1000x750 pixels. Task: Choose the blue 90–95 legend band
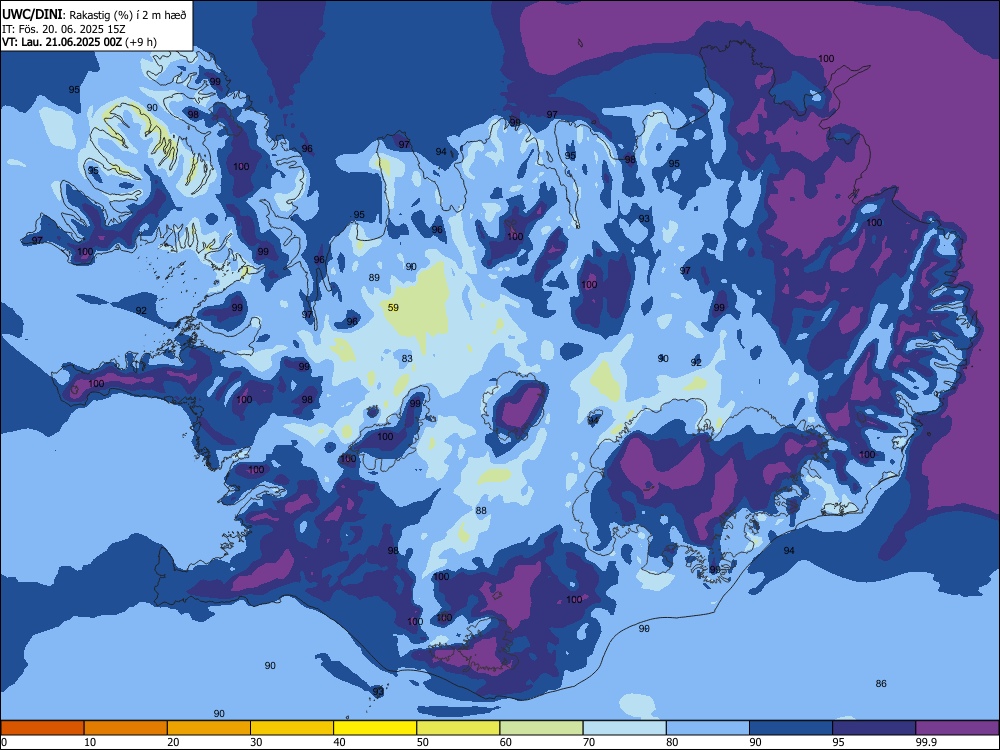point(791,728)
